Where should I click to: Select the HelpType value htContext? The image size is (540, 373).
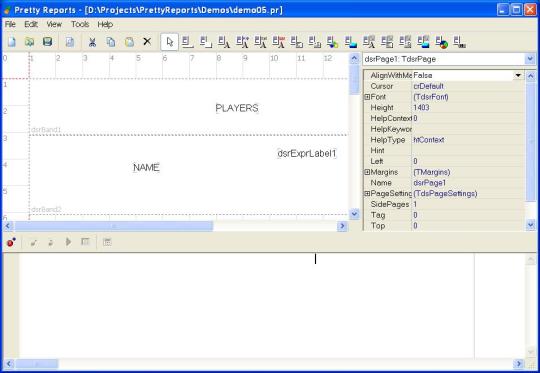(468, 140)
